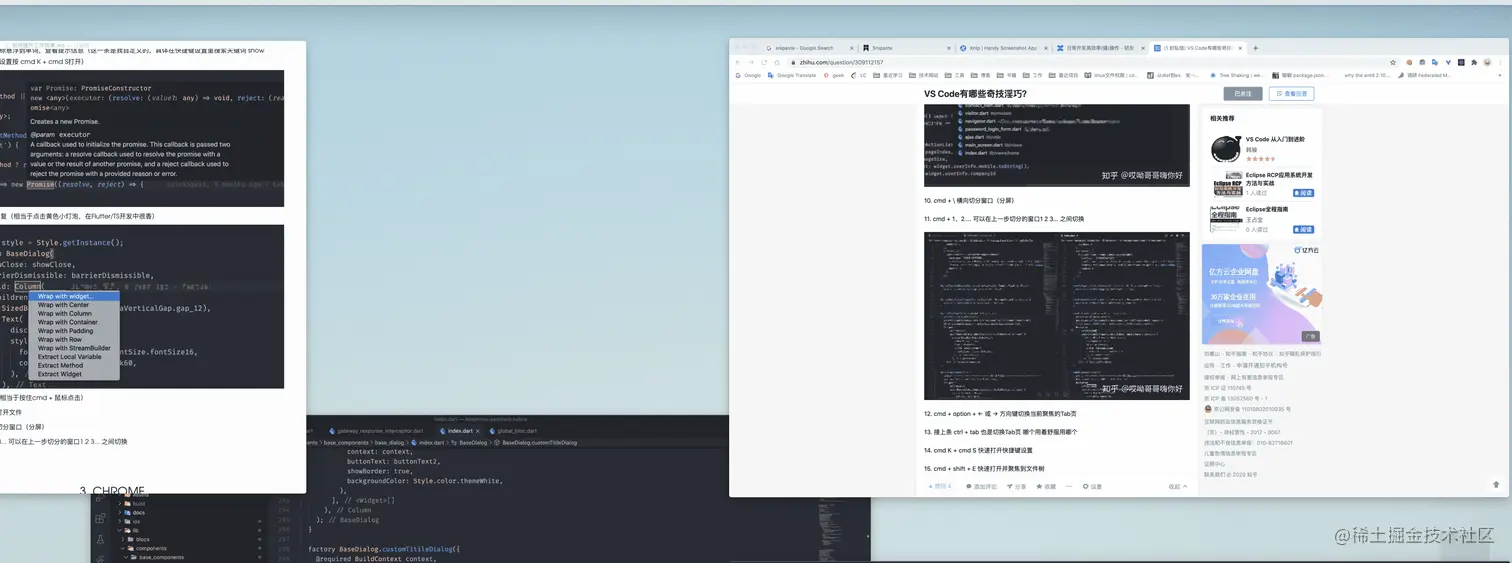The height and width of the screenshot is (563, 1512).
Task: Favorite the answer via 收藏
Action: point(1046,487)
